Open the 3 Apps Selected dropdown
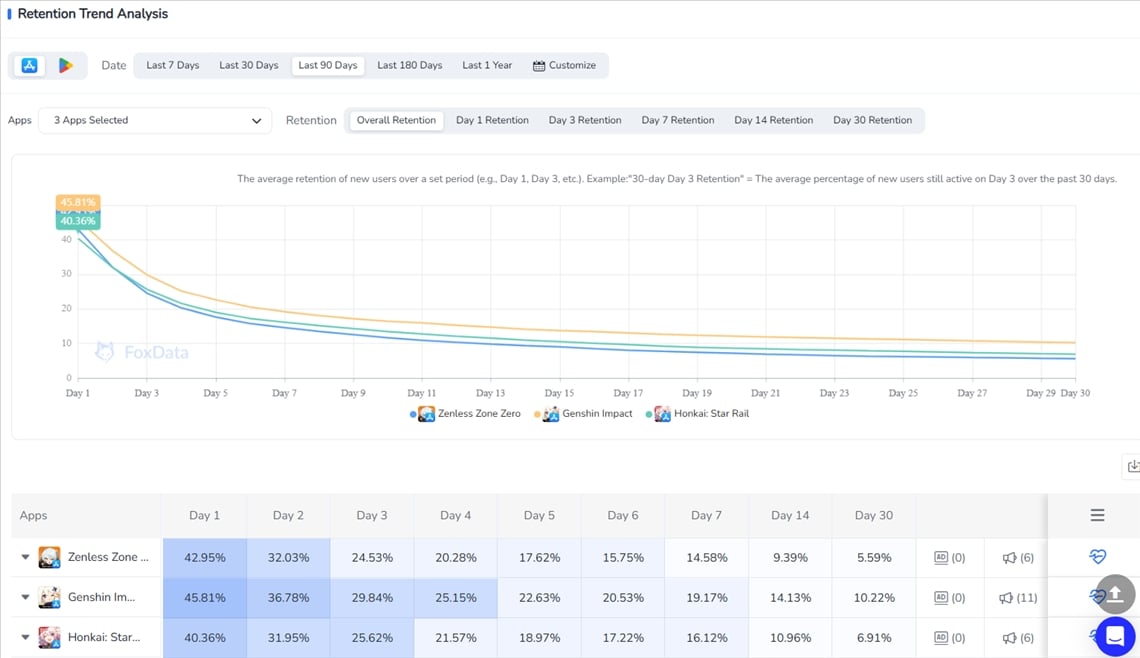 coord(156,120)
